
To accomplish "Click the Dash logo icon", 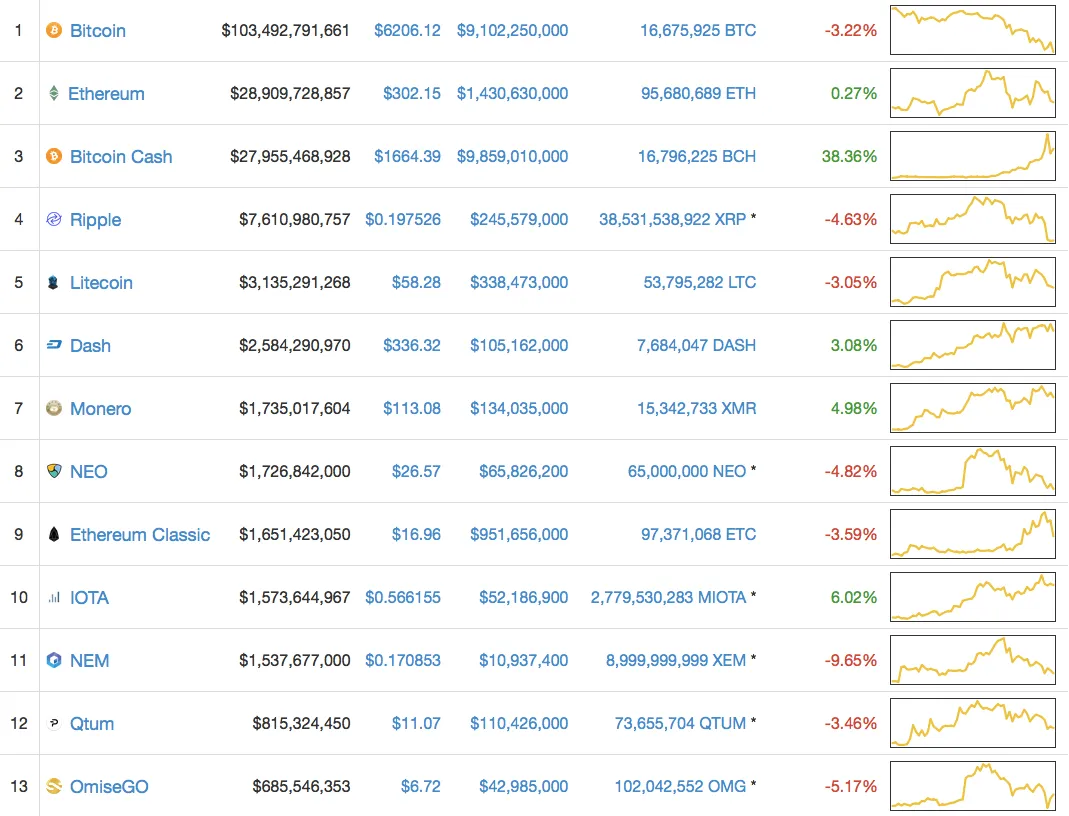I will [x=54, y=345].
